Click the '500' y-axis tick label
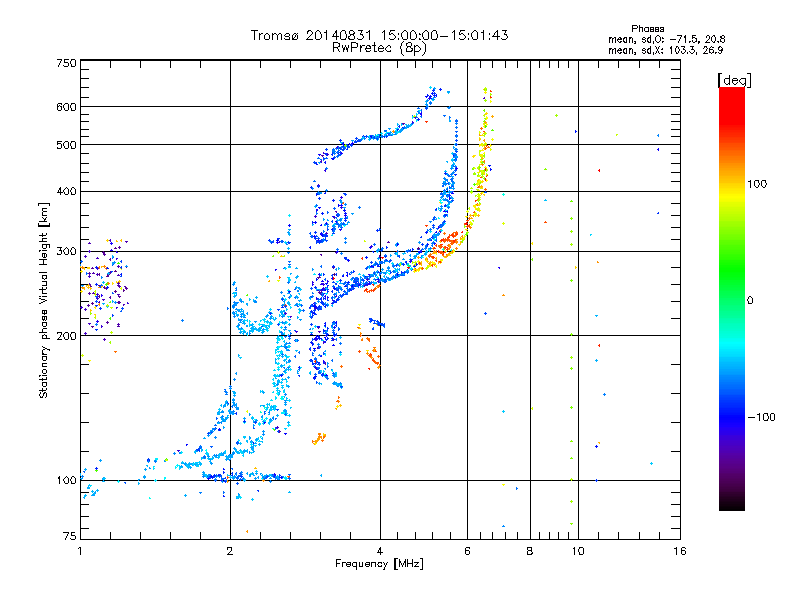Viewport: 800px width, 600px height. [x=66, y=145]
